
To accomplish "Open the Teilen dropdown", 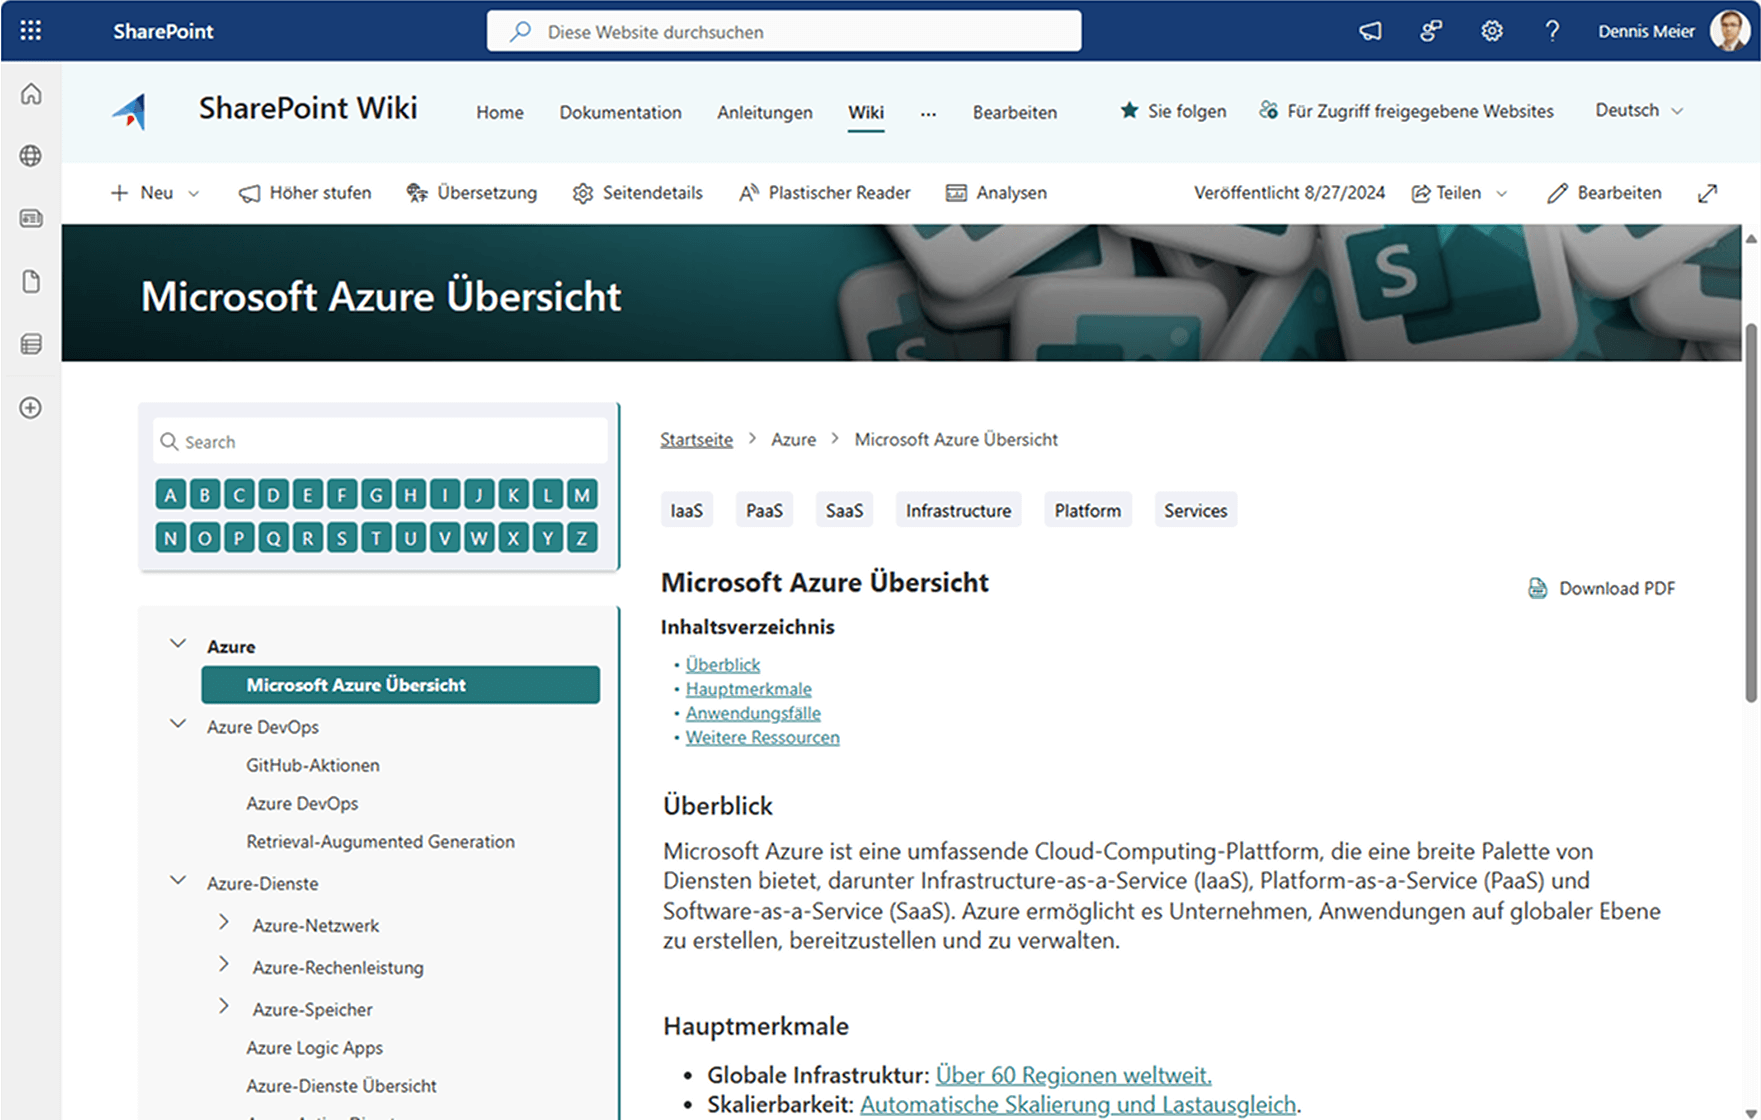I will point(1459,193).
